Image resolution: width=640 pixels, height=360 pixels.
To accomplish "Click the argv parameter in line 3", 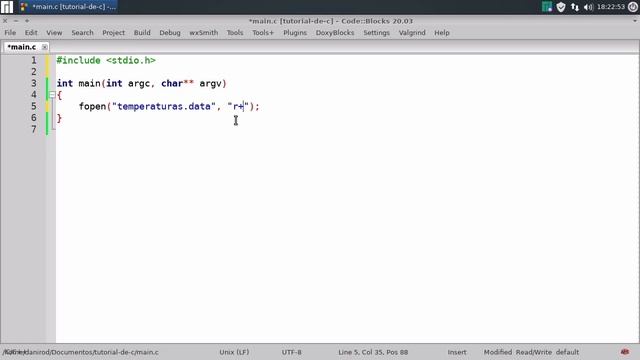I will click(x=210, y=84).
